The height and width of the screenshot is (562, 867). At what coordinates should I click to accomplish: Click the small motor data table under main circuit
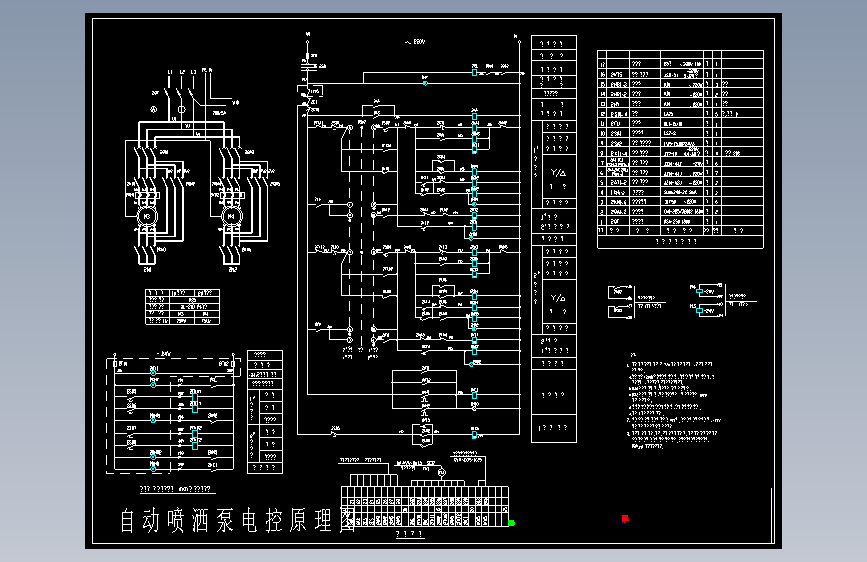[182, 306]
